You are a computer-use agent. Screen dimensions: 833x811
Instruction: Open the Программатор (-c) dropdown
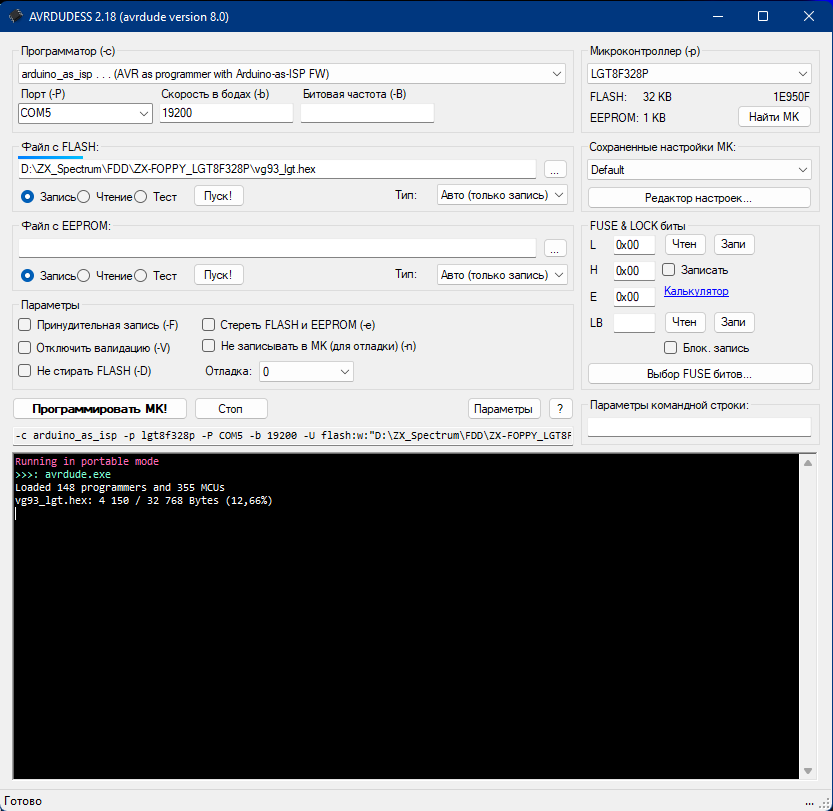click(x=292, y=74)
